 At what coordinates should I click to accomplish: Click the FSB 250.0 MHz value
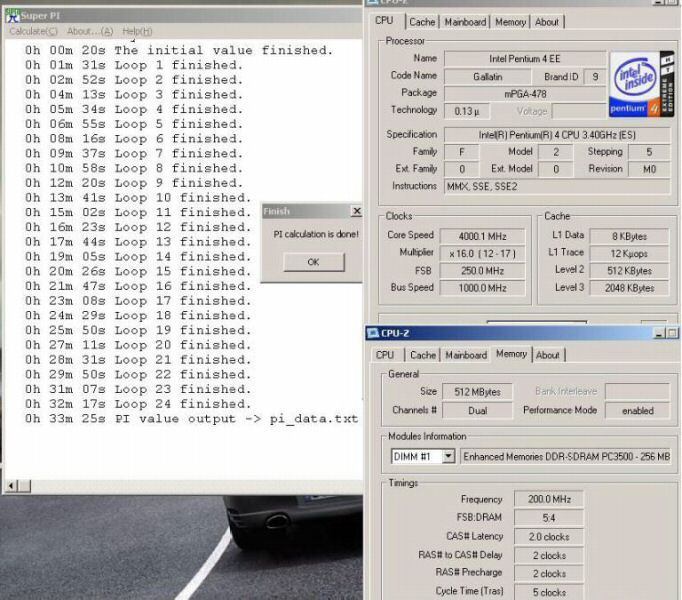point(482,271)
